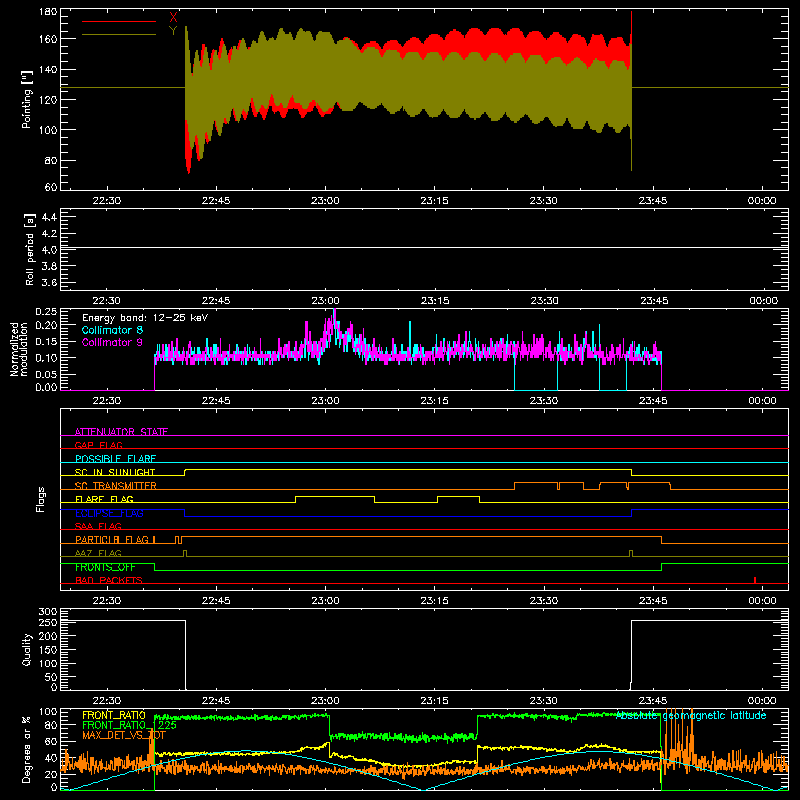
Task: Click the BAD_PACKETS flag label
Action: (109, 580)
